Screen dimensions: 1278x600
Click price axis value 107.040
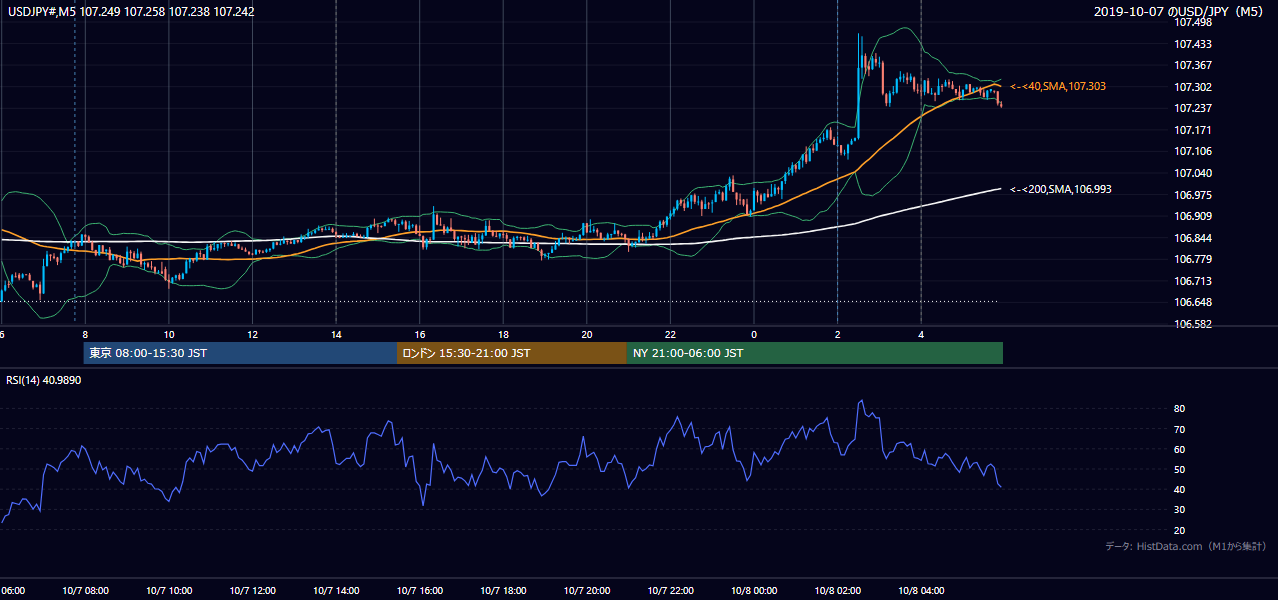point(1193,173)
